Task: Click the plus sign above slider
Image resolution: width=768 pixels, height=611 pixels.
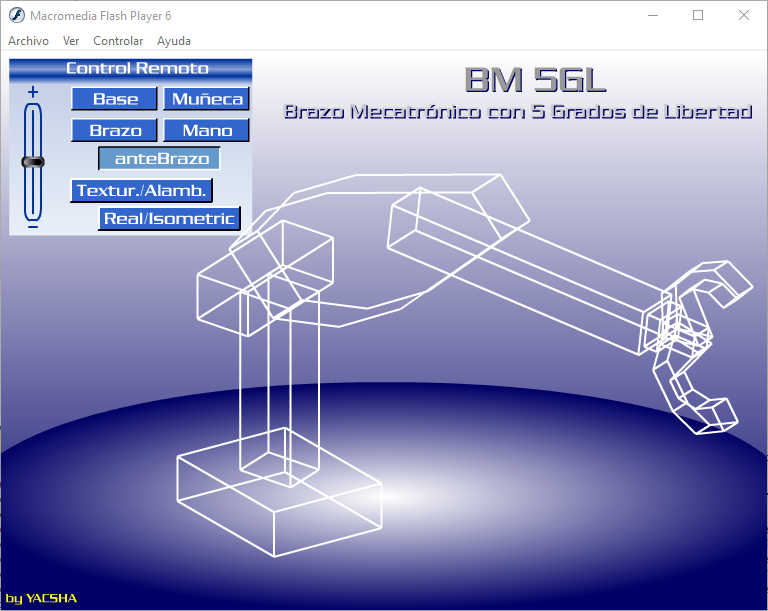Action: (x=33, y=92)
